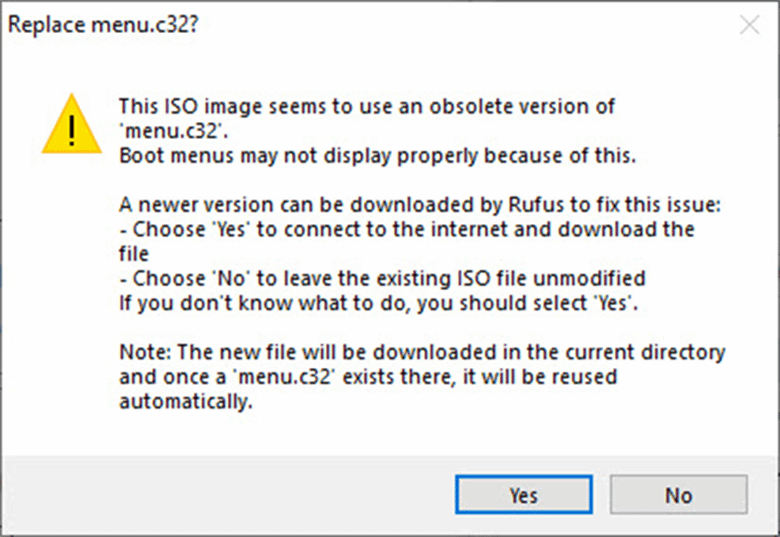780x537 pixels.
Task: Click 'Boot menus may not display properly' text
Action: click(377, 156)
